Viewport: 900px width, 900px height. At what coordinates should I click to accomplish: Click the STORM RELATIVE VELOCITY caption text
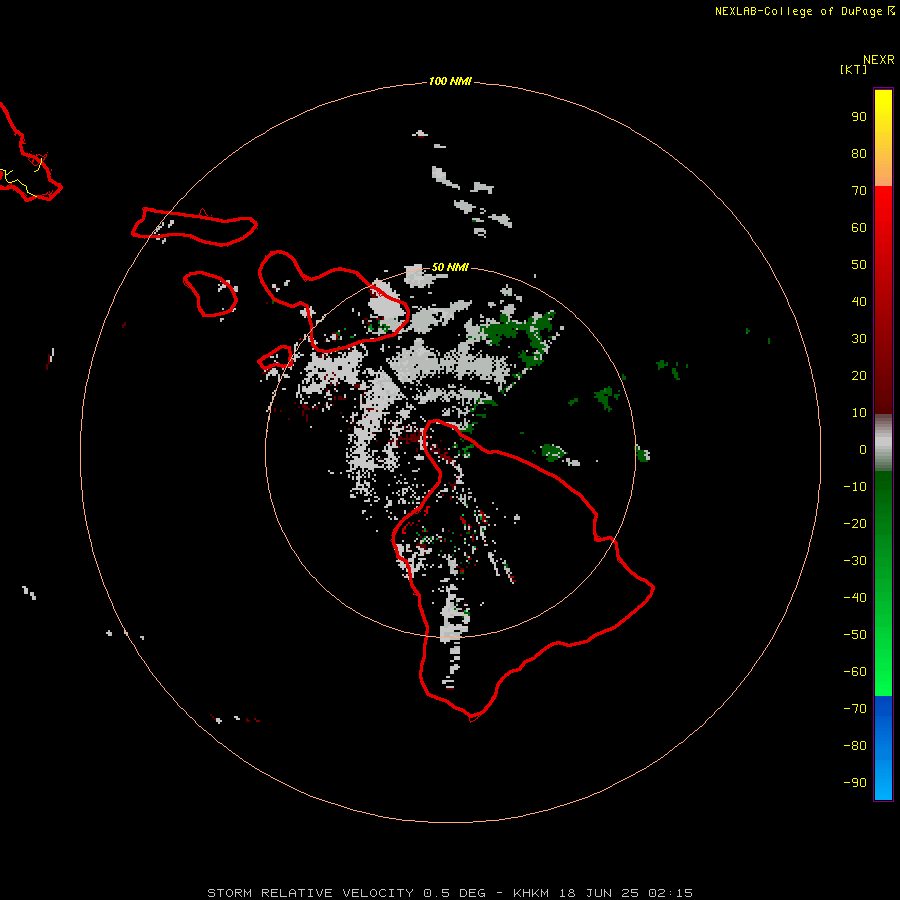pyautogui.click(x=310, y=893)
